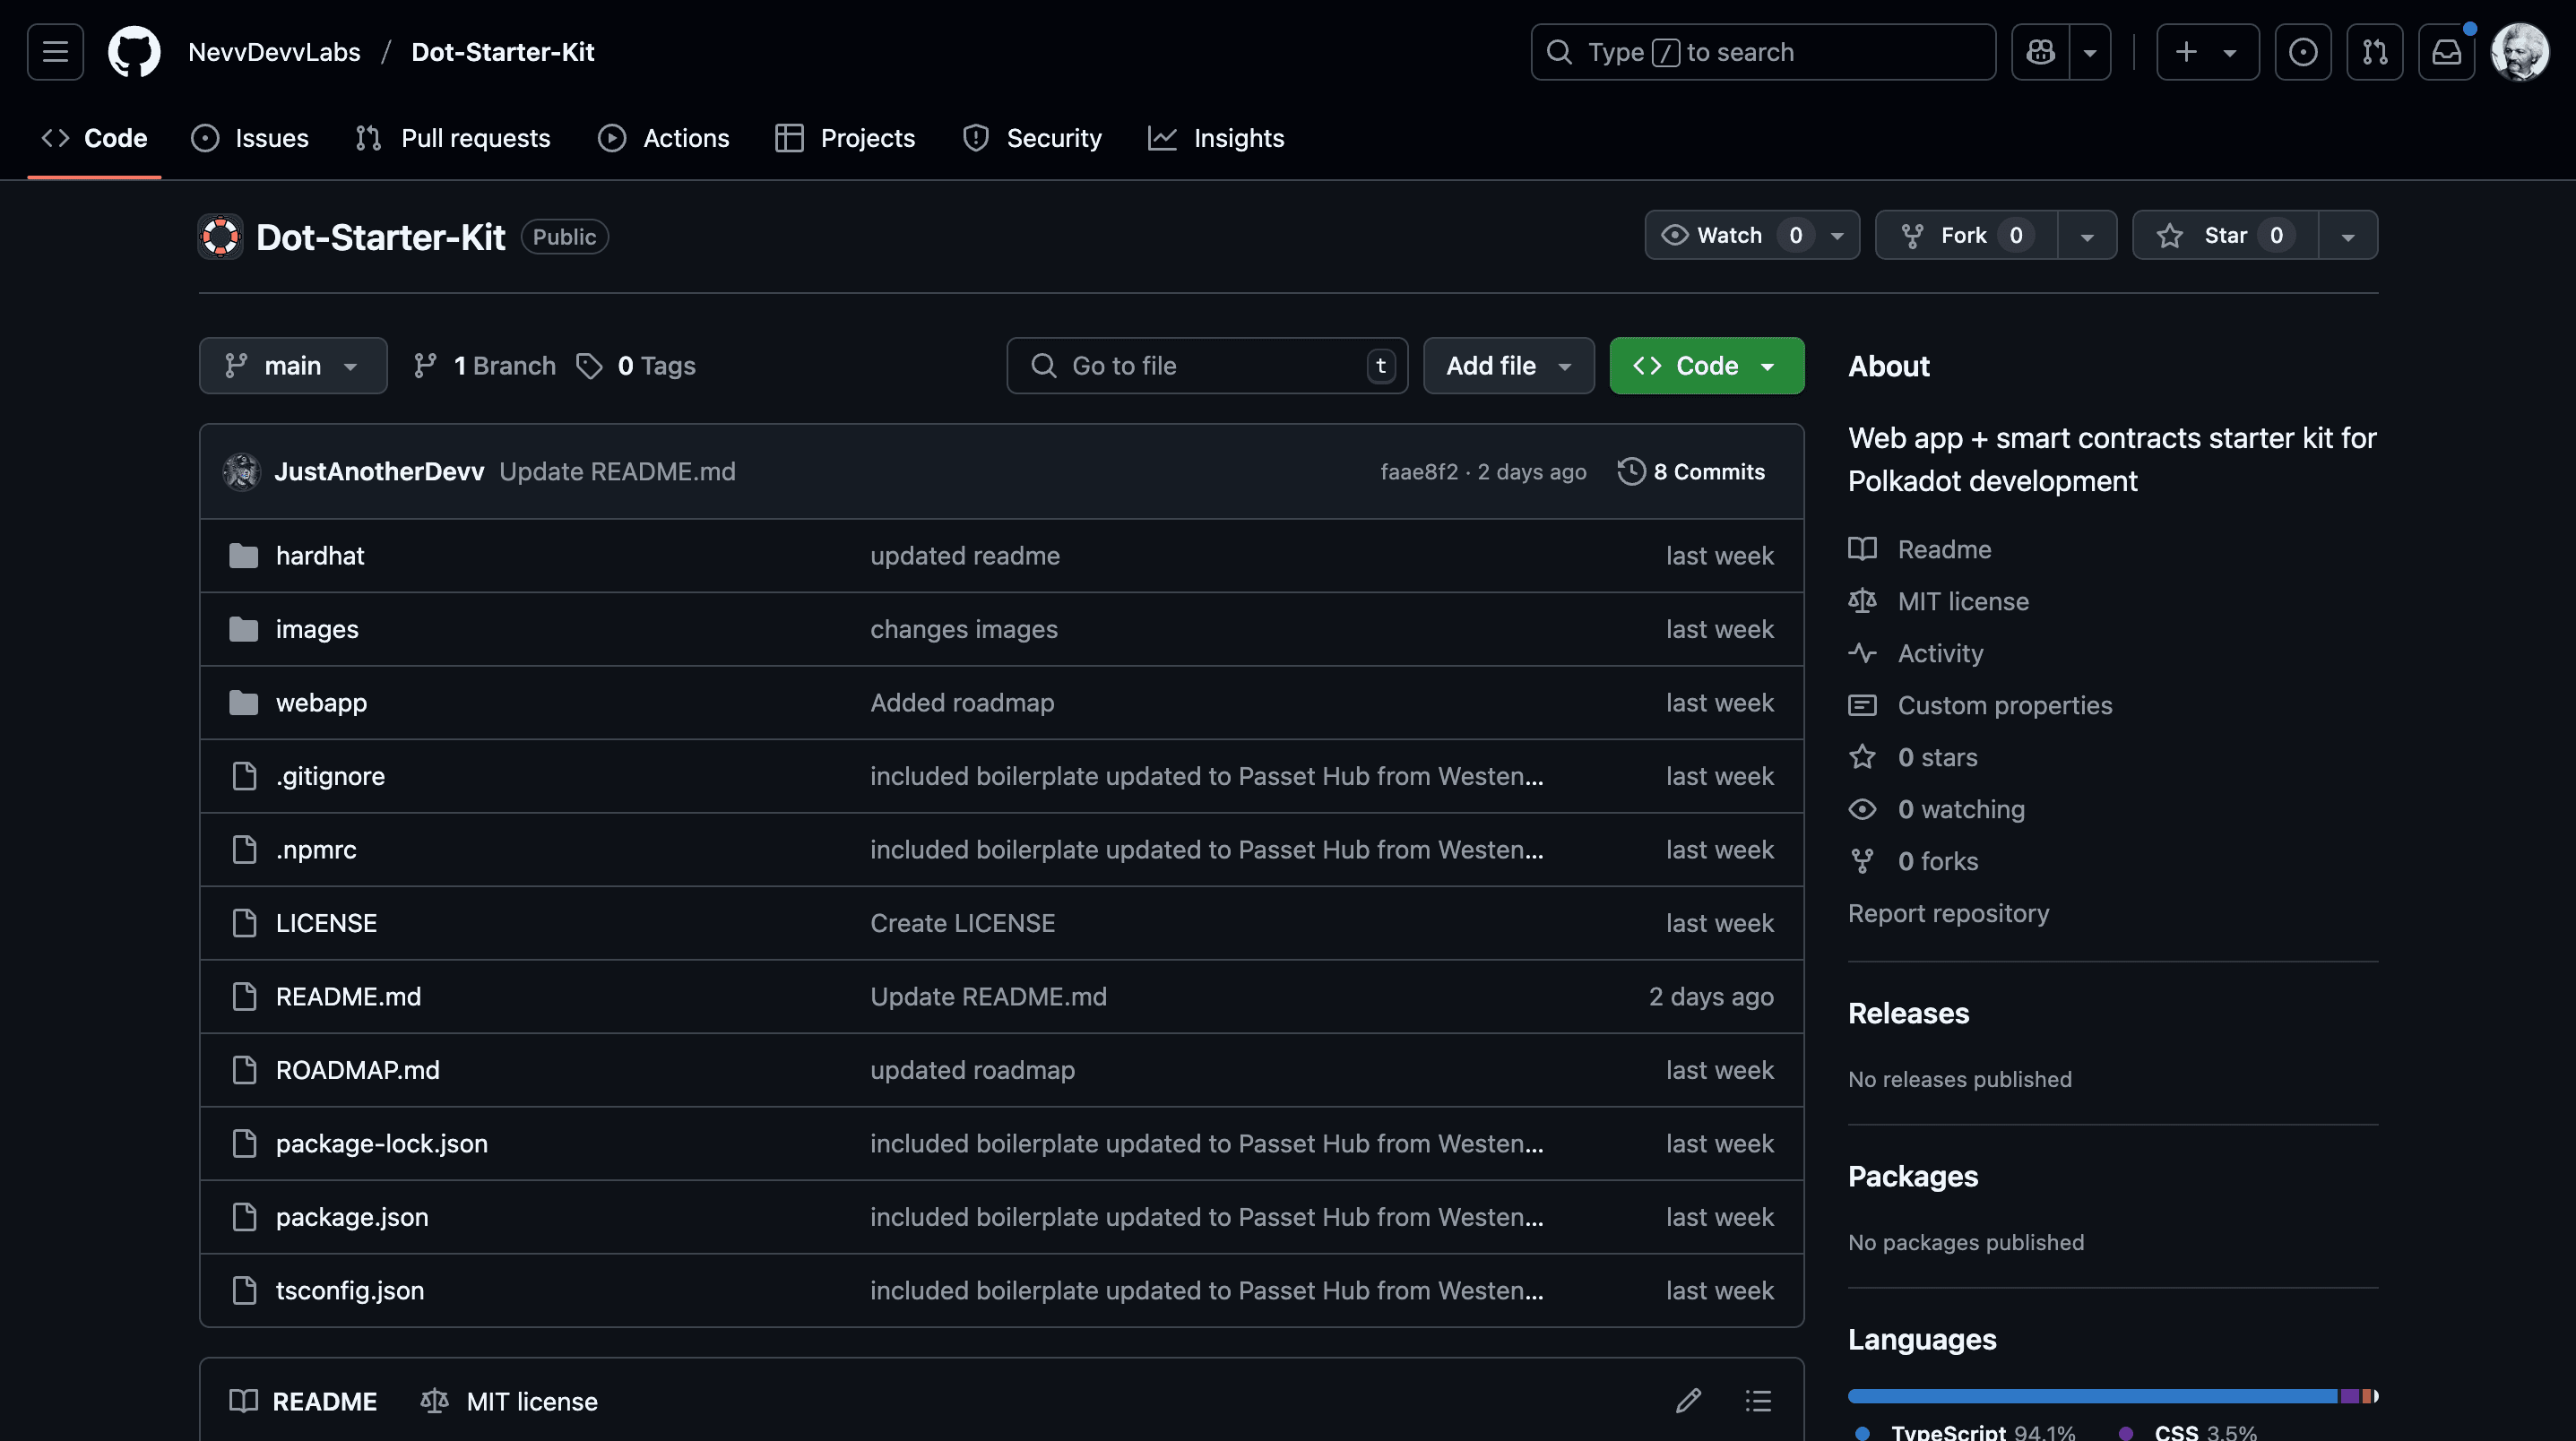Expand the Star lists dropdown arrow
The width and height of the screenshot is (2576, 1441).
2348,236
